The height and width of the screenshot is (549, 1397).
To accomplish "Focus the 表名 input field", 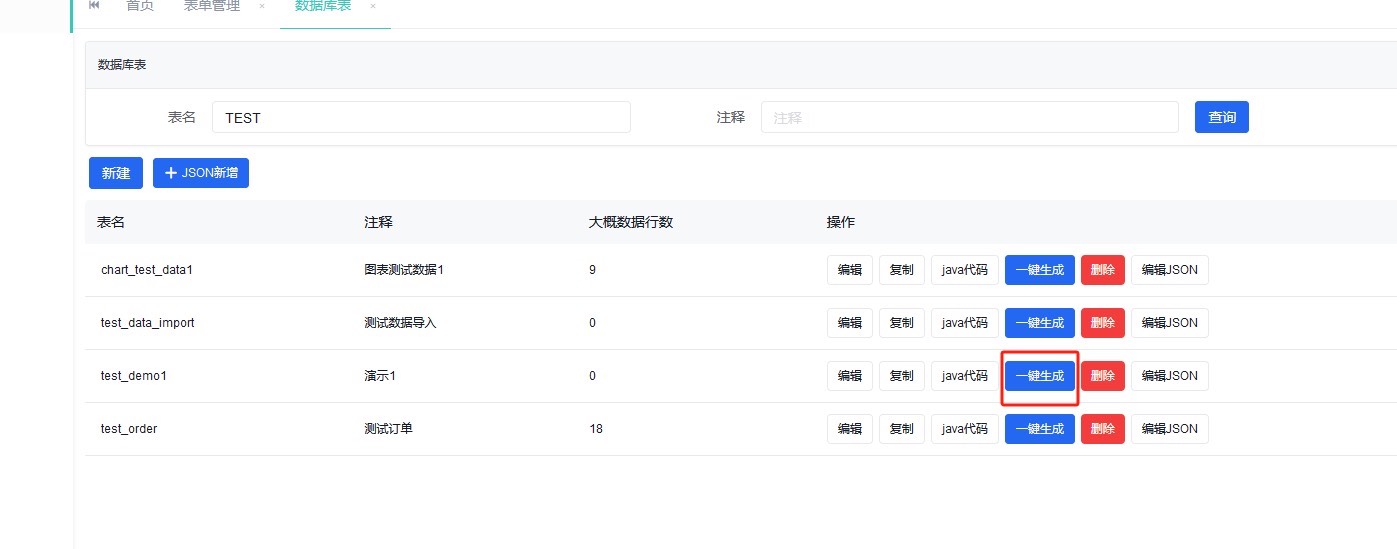I will (x=421, y=117).
